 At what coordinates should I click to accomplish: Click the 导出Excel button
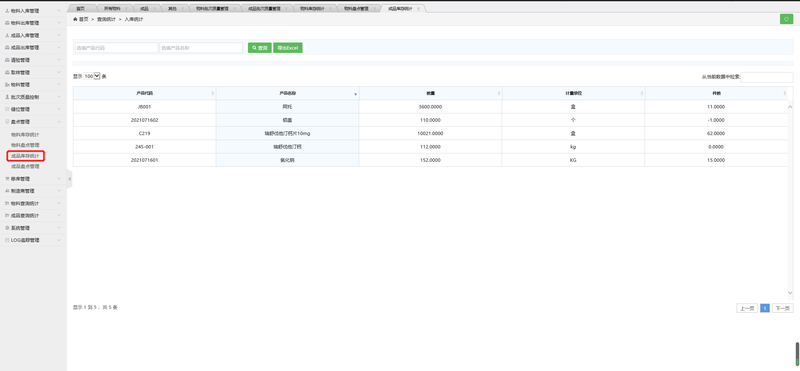(x=288, y=47)
